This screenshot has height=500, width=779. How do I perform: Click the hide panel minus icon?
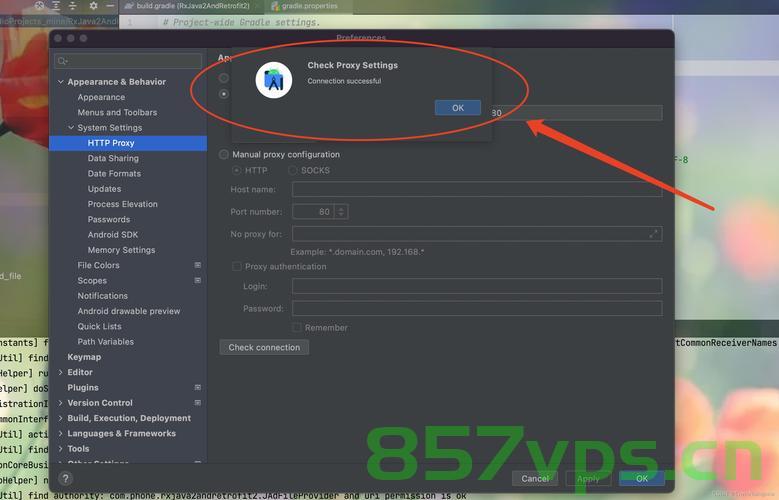tap(110, 5)
